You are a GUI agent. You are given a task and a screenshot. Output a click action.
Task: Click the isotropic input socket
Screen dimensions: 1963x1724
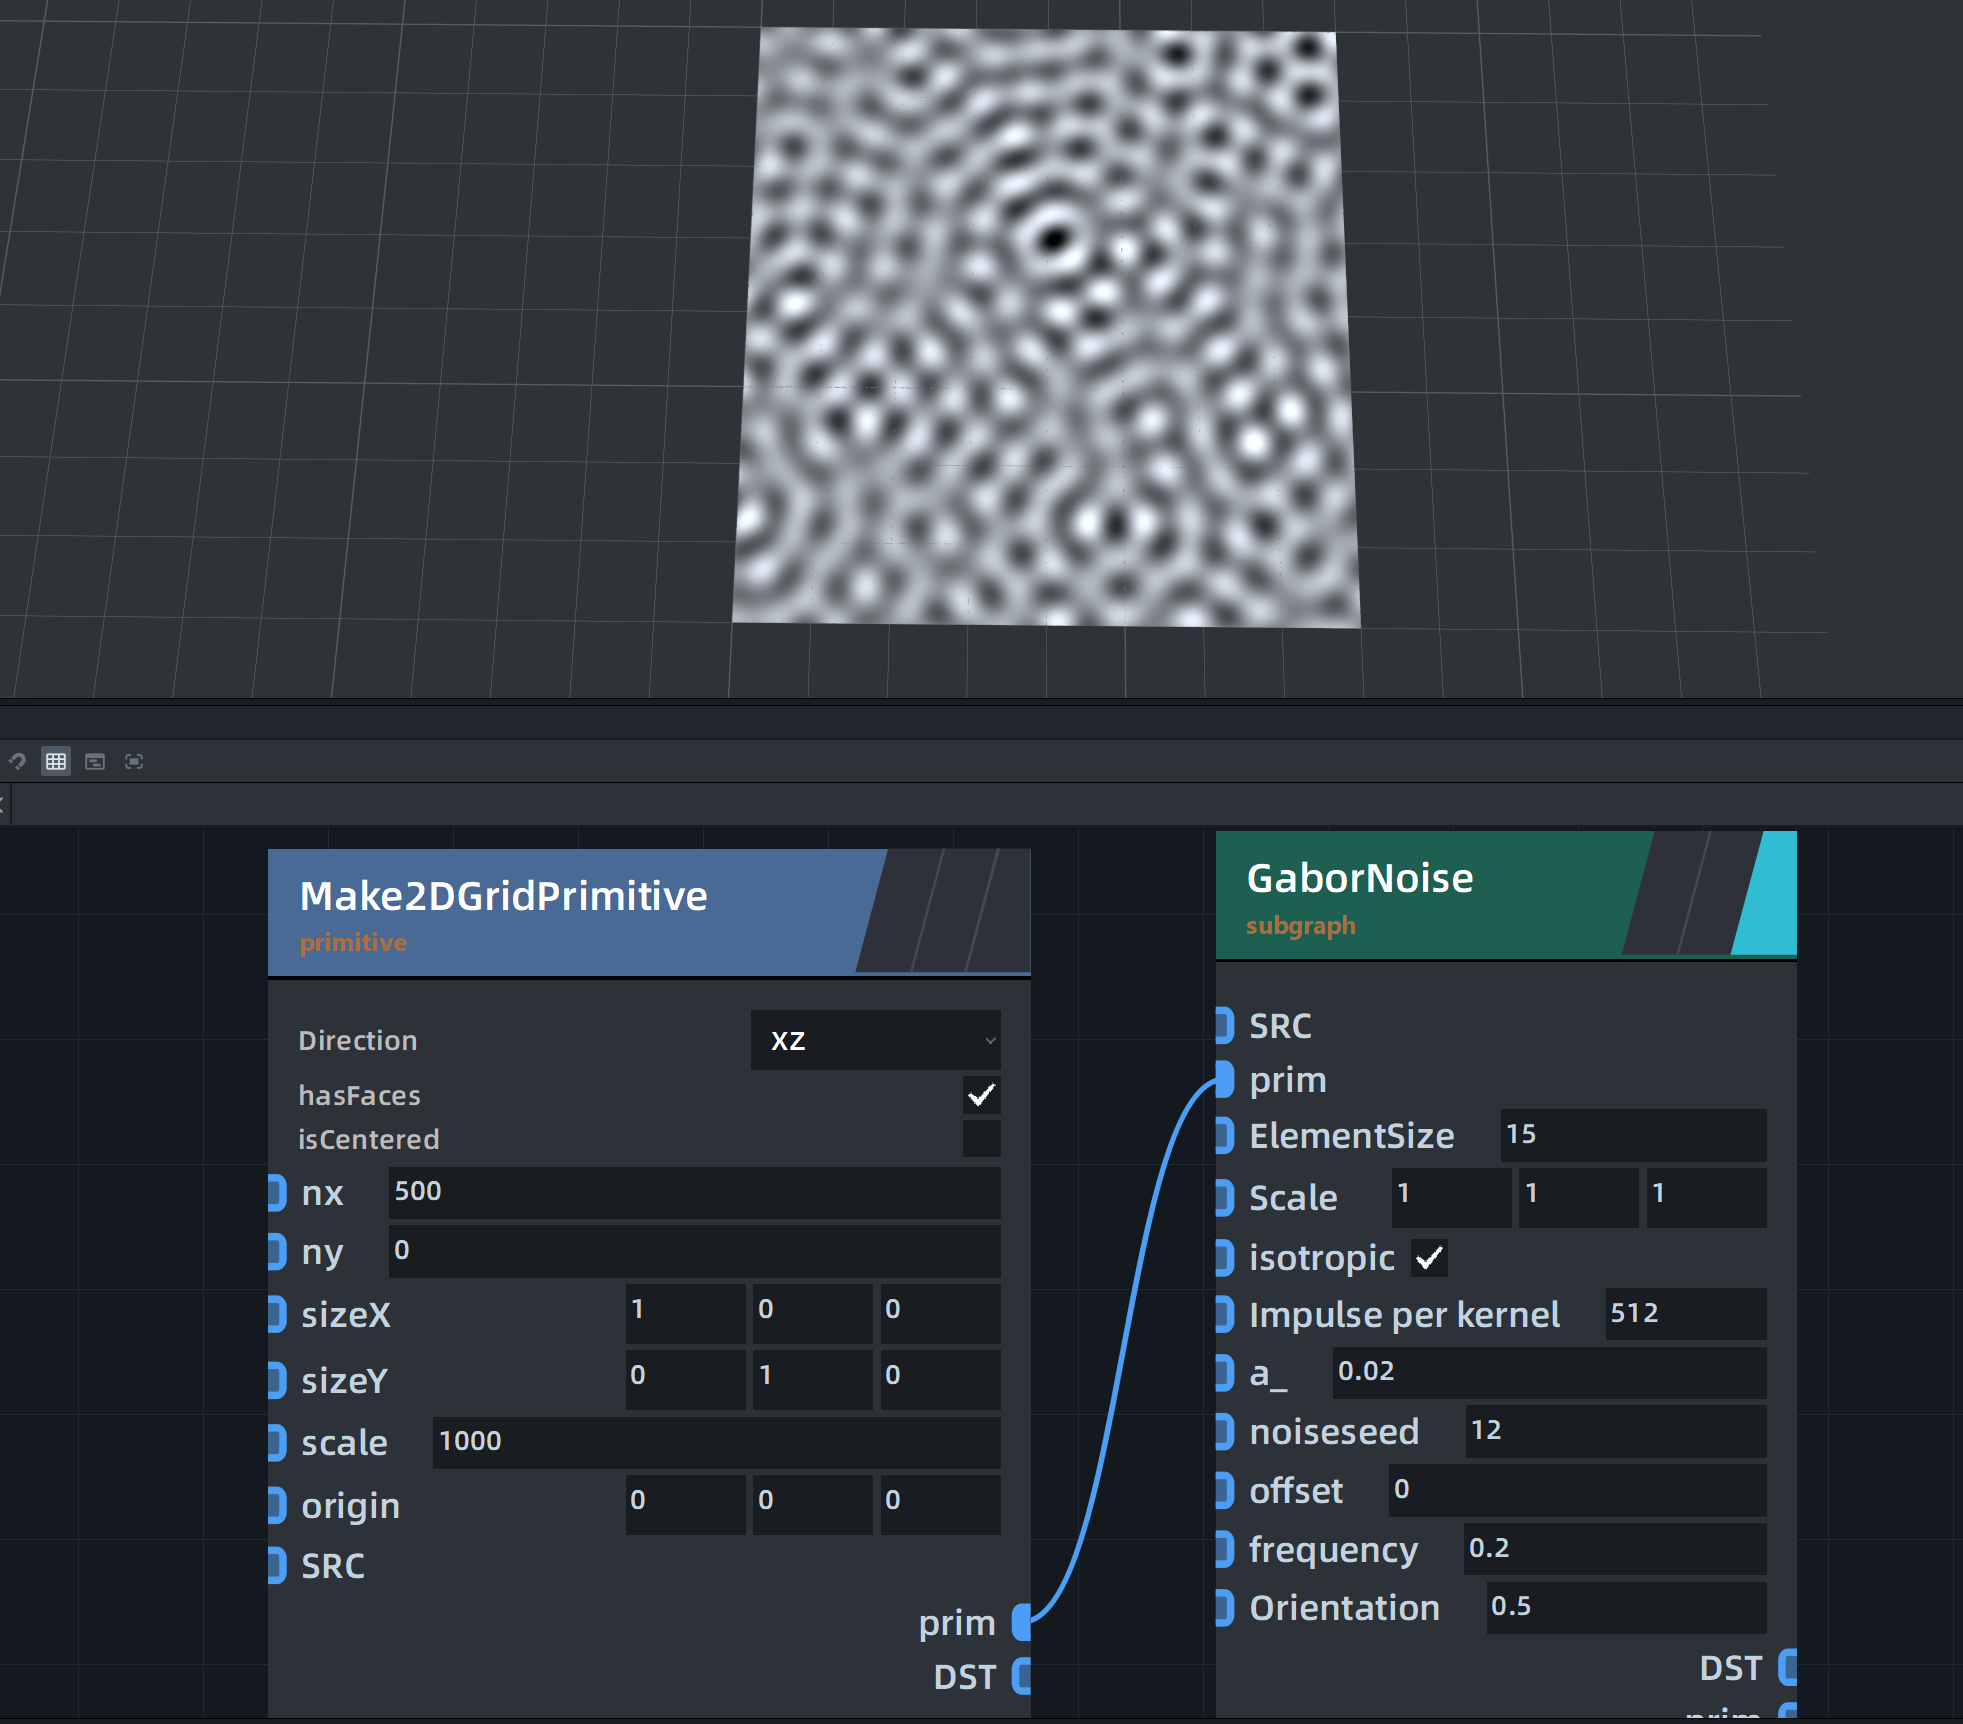[x=1225, y=1257]
